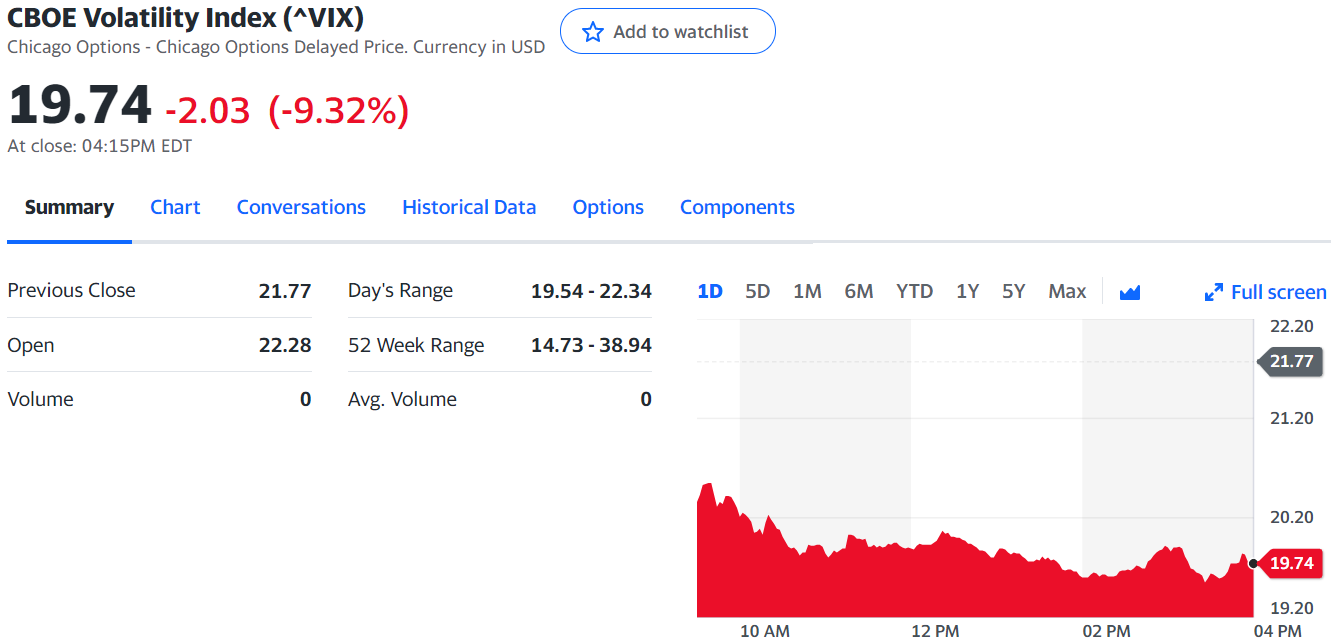This screenshot has height=640, width=1331.
Task: Switch chart to 5D range
Action: click(758, 291)
